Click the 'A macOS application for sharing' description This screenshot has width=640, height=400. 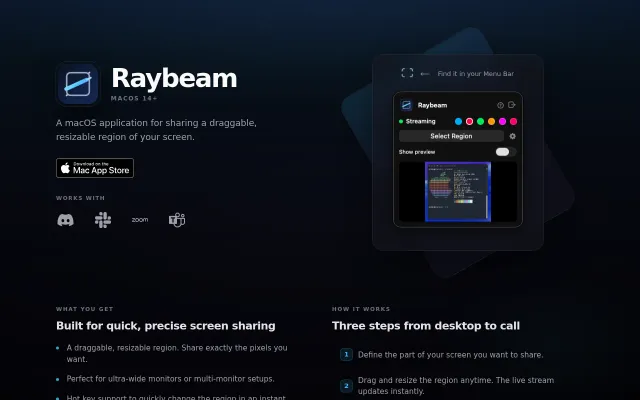coord(156,130)
